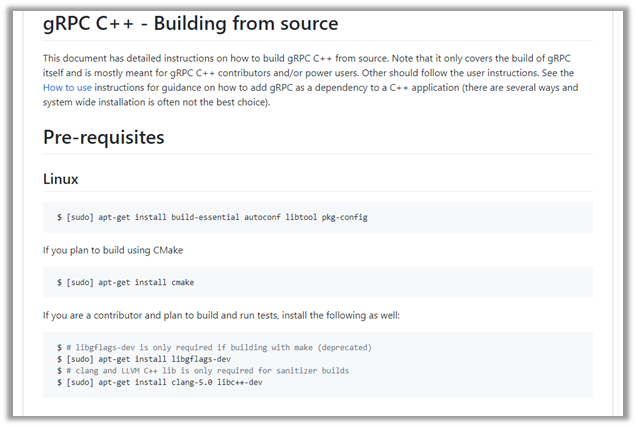Click the "system wide installation" sentence
The width and height of the screenshot is (636, 427).
coord(157,102)
